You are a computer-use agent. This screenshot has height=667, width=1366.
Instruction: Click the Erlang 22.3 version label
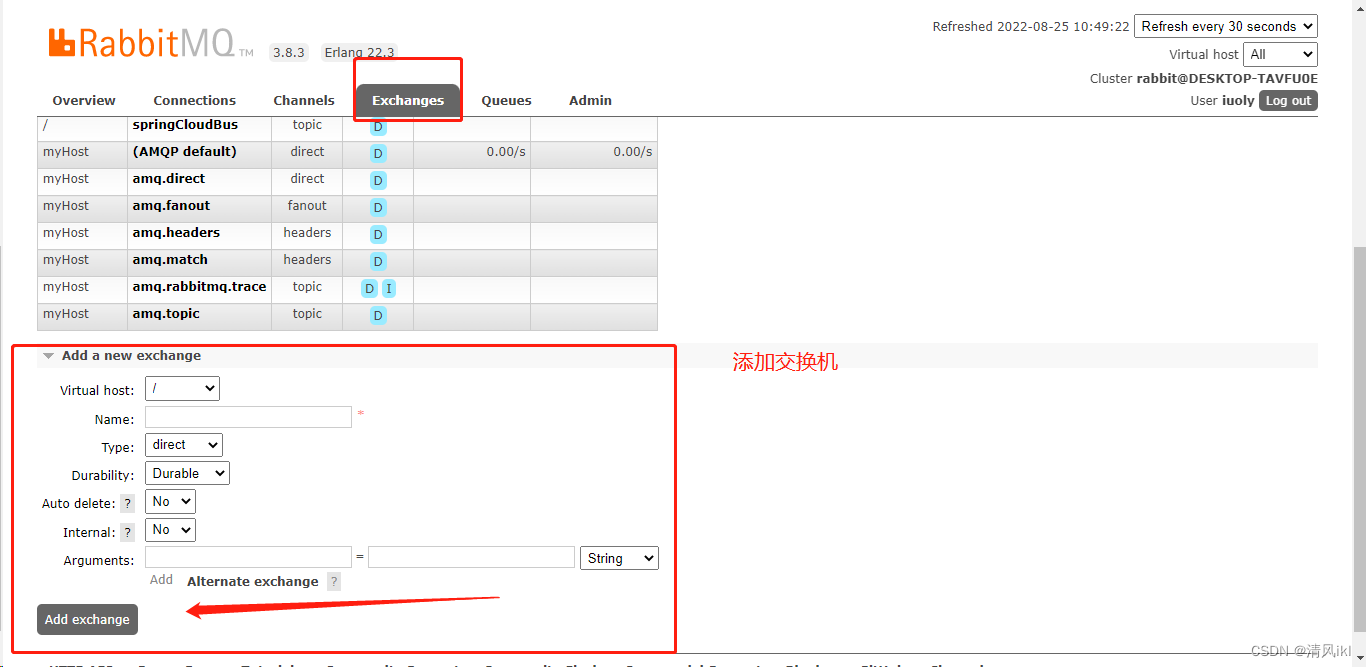pyautogui.click(x=359, y=52)
